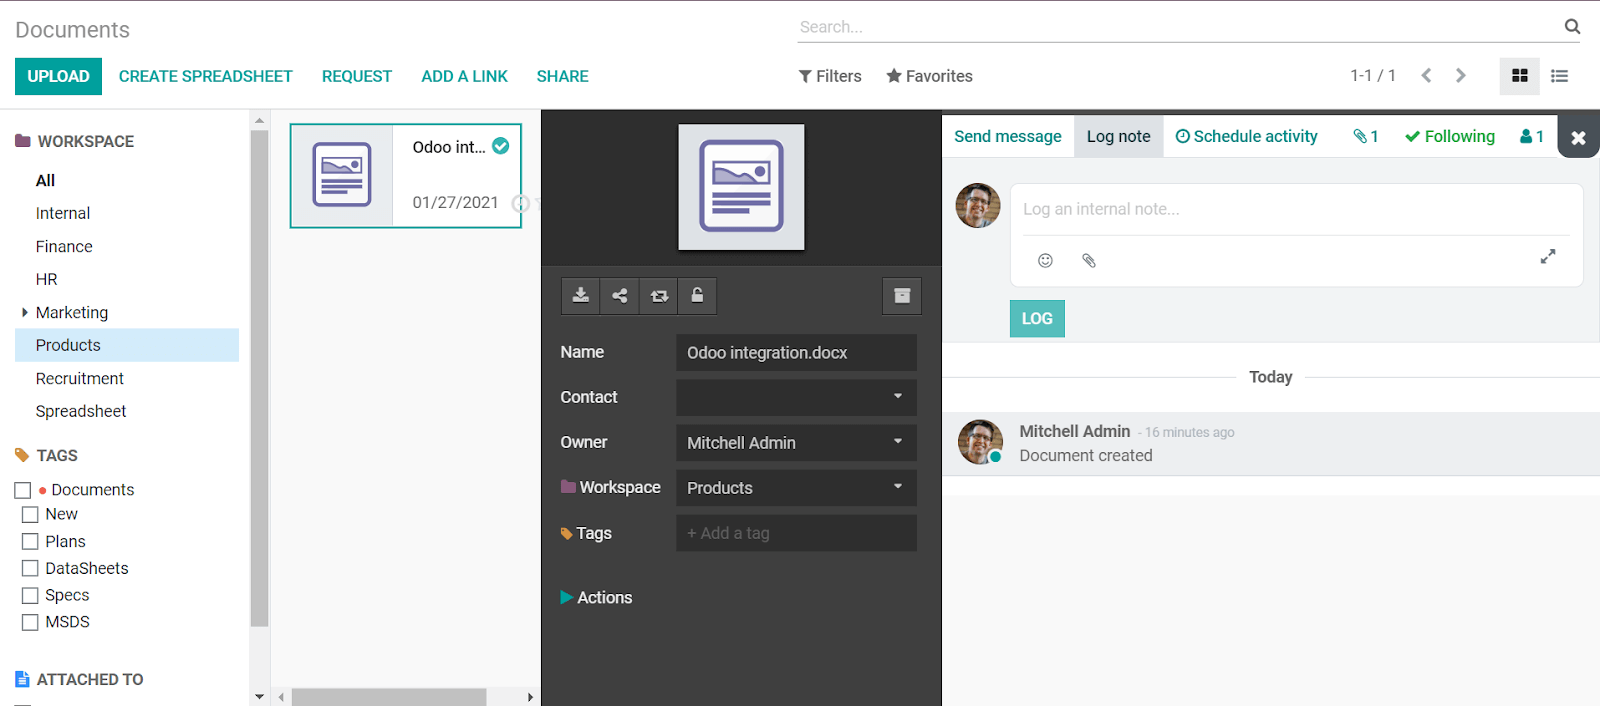Screen dimensions: 1600x706
Task: Show followers list icon
Action: (x=1532, y=137)
